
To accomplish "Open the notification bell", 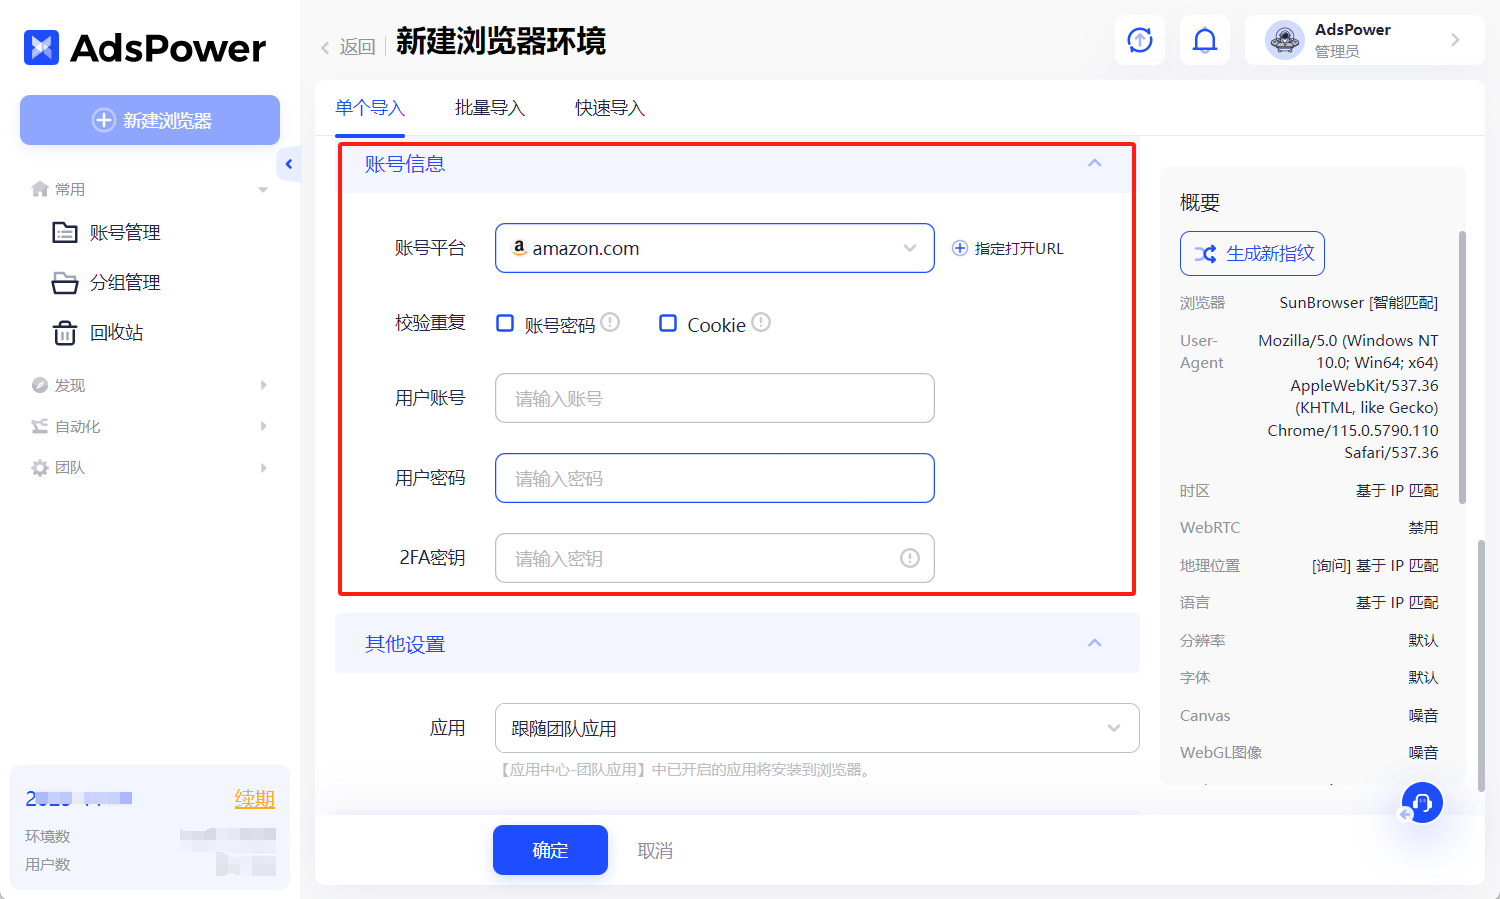I will point(1205,40).
